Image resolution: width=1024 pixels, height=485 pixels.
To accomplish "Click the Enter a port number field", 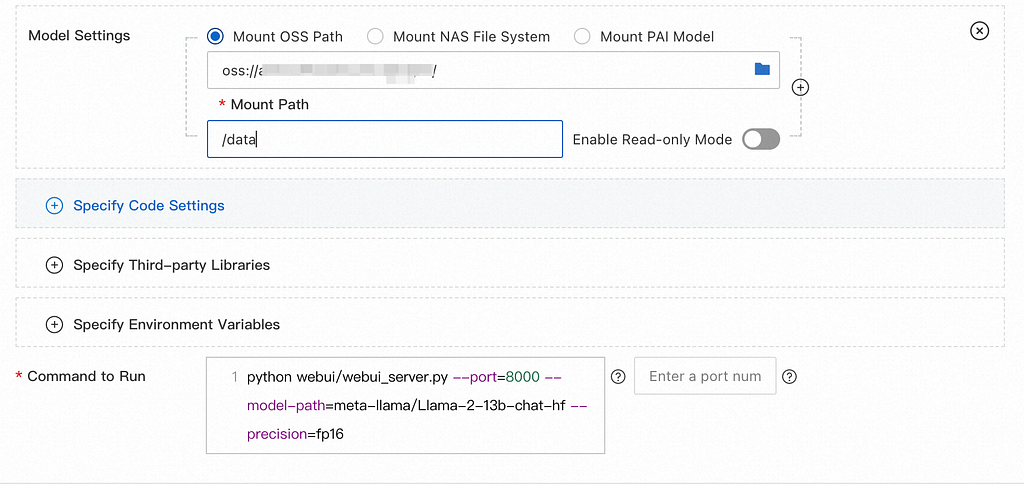I will pos(705,376).
